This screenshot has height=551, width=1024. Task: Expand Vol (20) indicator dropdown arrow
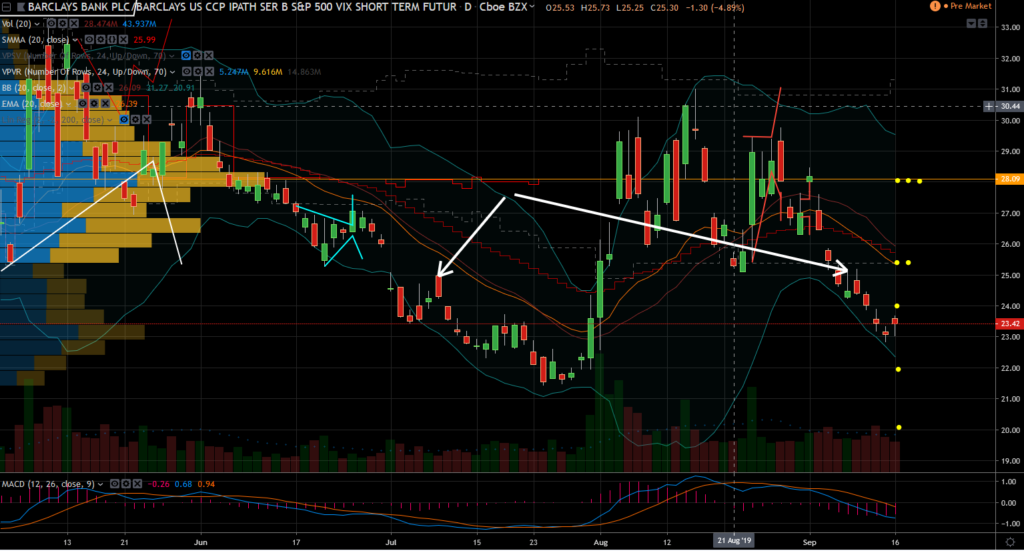click(37, 24)
